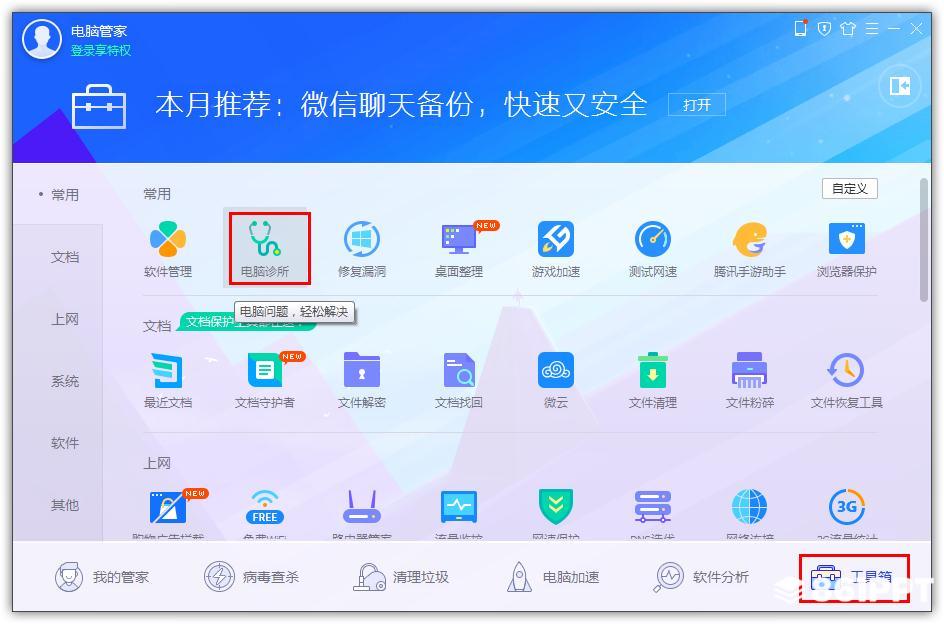Click the 打开 button in banner
Screen dimensions: 944x624
tap(697, 105)
